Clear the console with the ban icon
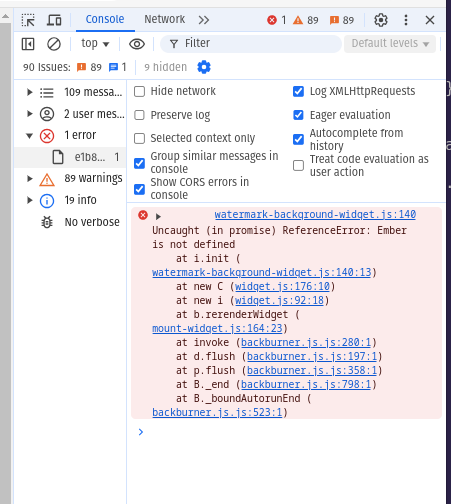 pyautogui.click(x=54, y=44)
